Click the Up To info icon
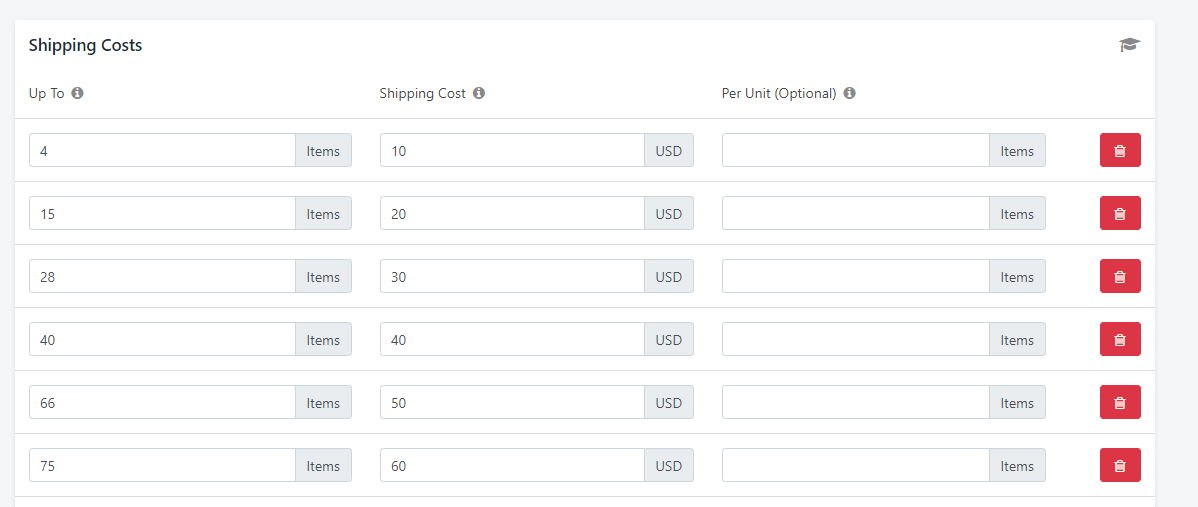This screenshot has width=1198, height=507. [x=78, y=93]
